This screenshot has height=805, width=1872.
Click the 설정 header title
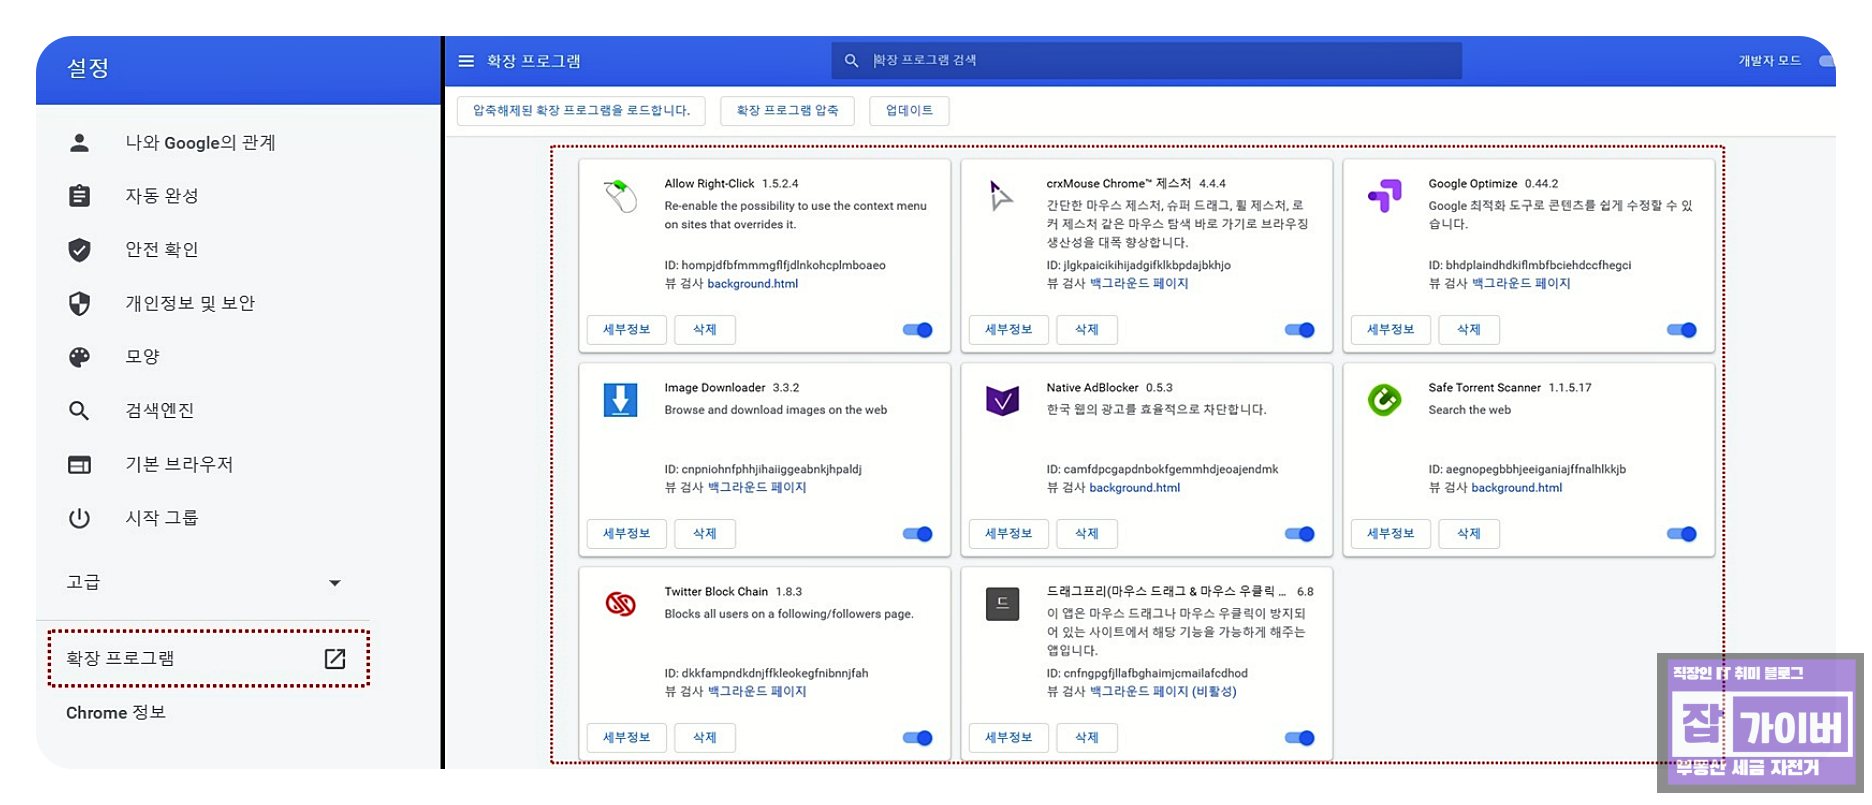88,68
